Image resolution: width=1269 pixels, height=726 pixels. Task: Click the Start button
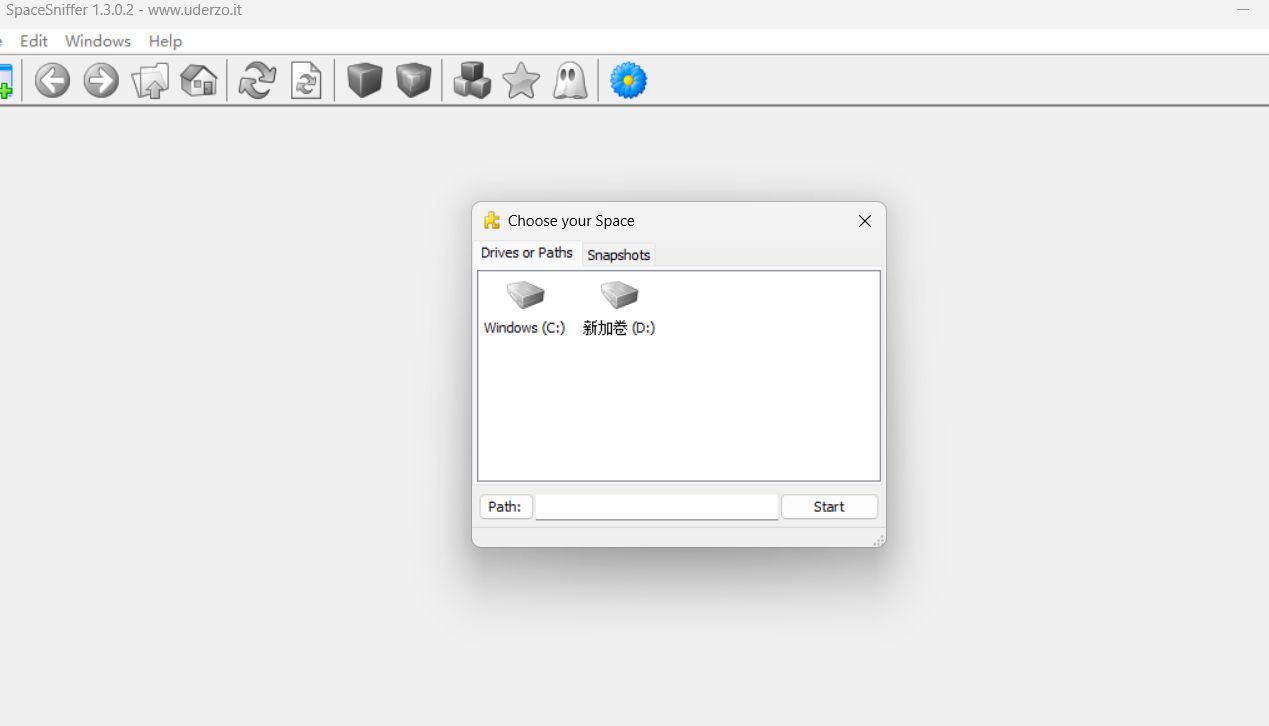point(829,507)
